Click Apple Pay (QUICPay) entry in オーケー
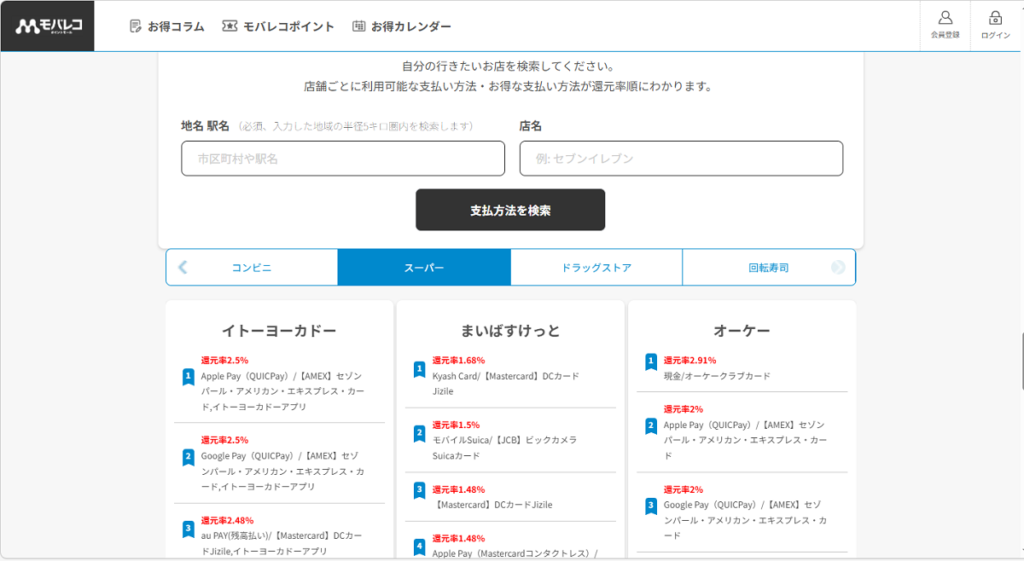 745,440
